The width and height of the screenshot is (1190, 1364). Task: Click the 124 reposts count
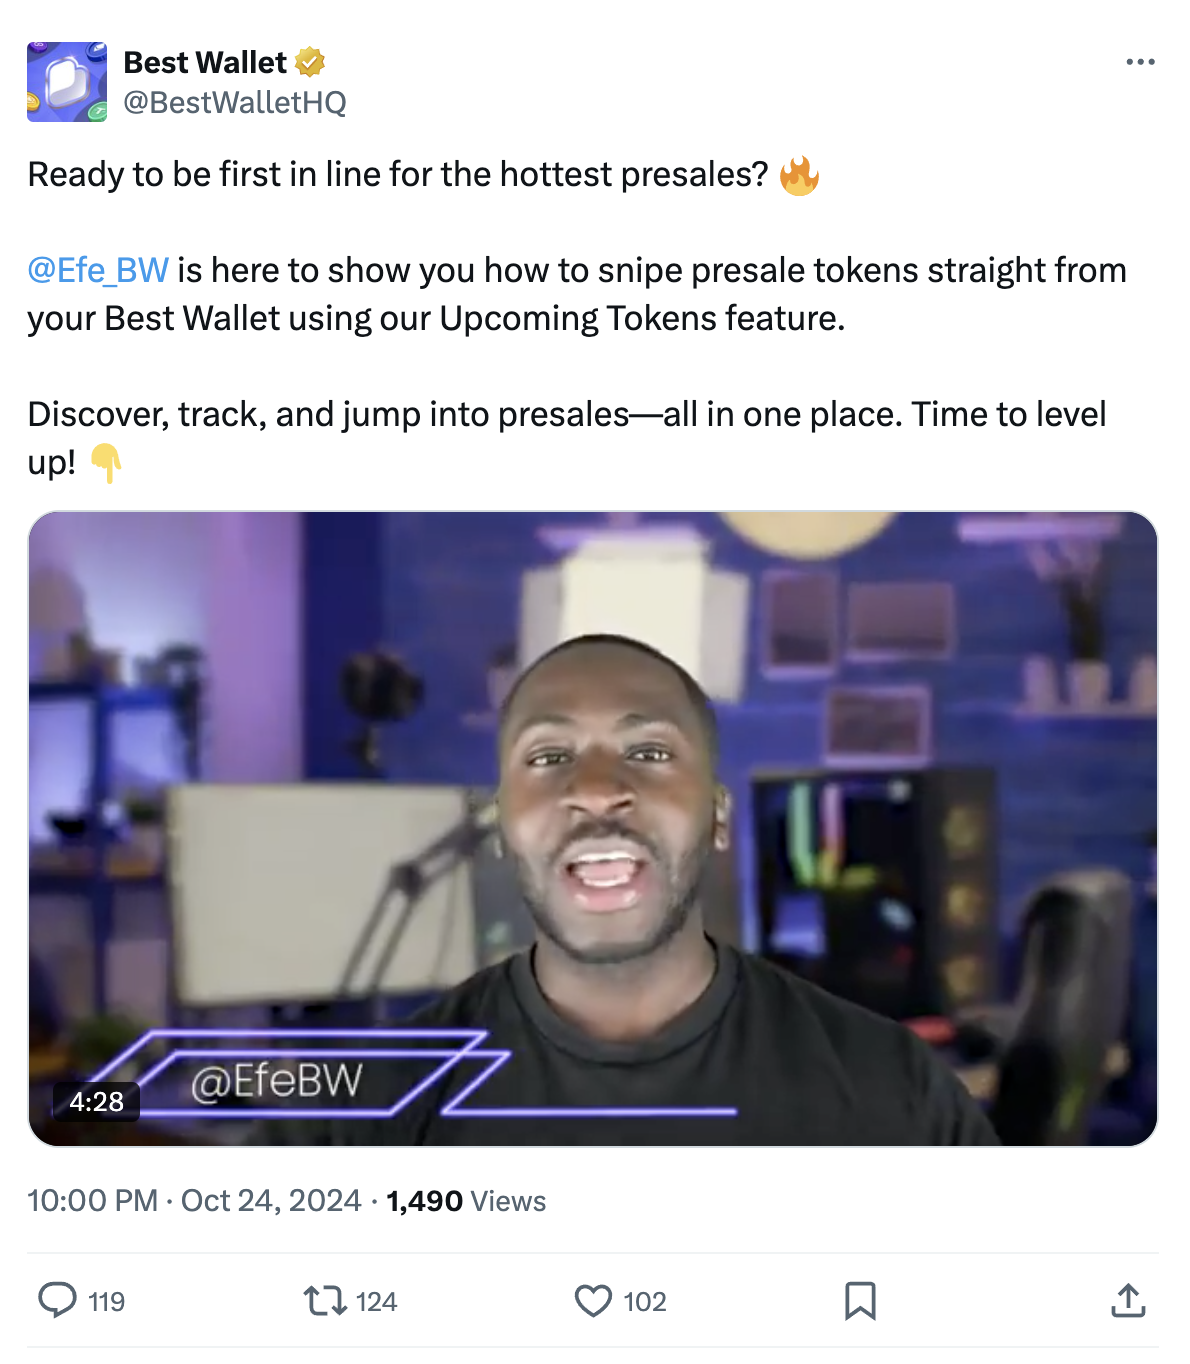376,1301
